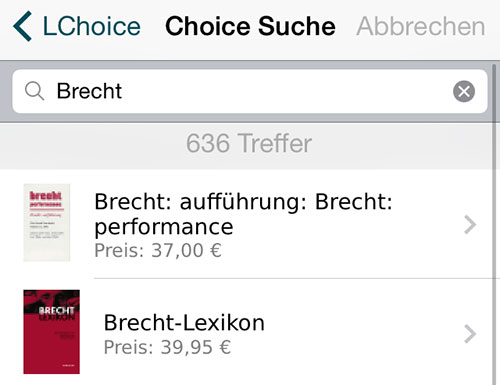Focus the search field containing Brecht
The image size is (500, 385).
click(x=250, y=91)
